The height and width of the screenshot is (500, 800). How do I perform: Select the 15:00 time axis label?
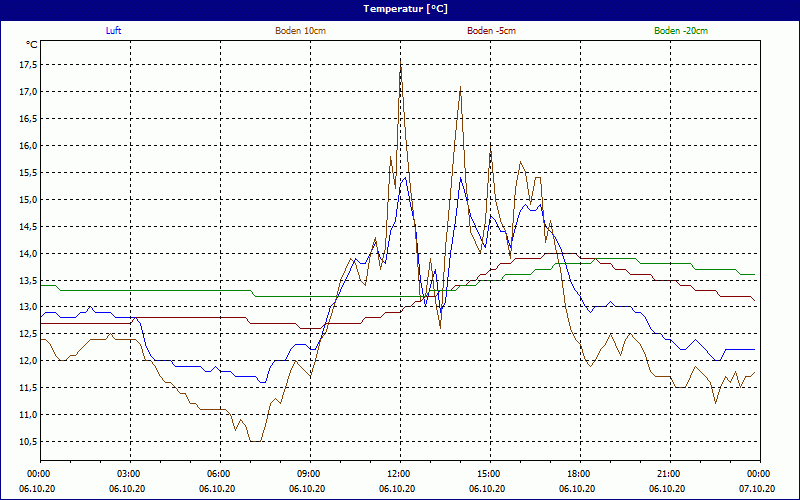coord(489,474)
